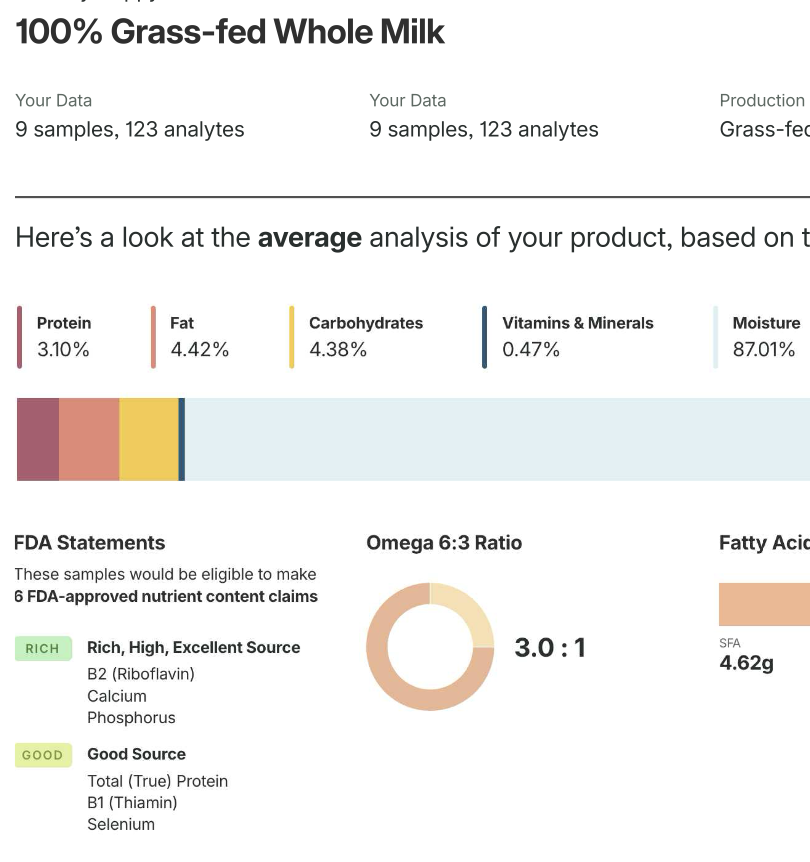Click the Selenium claim
Viewport: 810px width, 862px height.
click(x=121, y=824)
